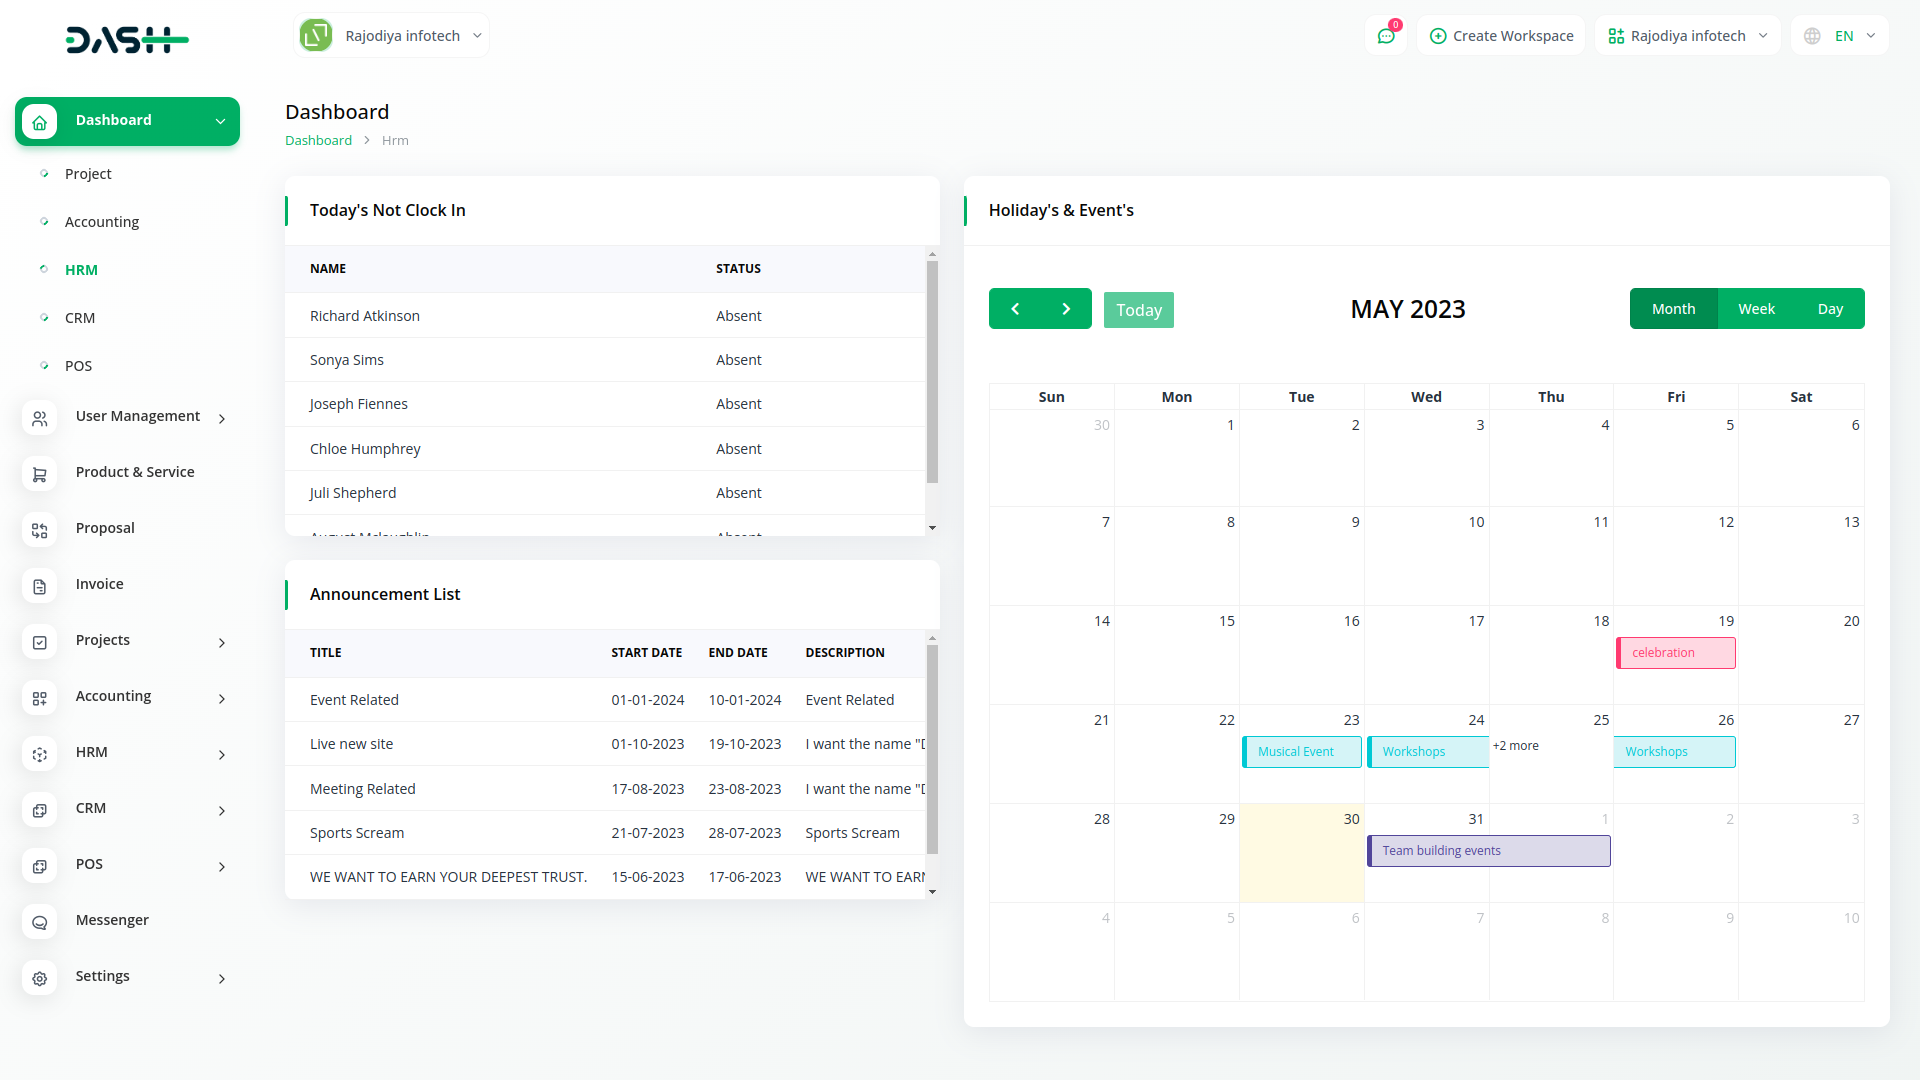Click the Proposal sidebar icon
The height and width of the screenshot is (1080, 1920).
[40, 530]
